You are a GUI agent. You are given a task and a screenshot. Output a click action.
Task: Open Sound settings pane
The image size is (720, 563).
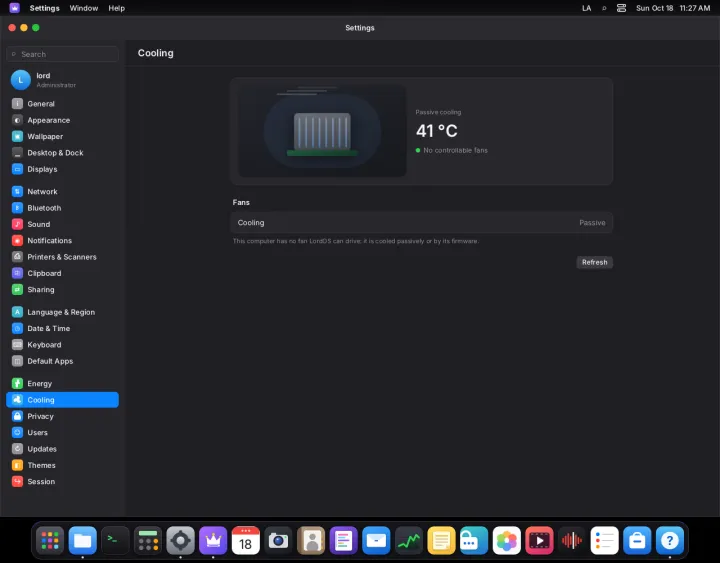62,224
